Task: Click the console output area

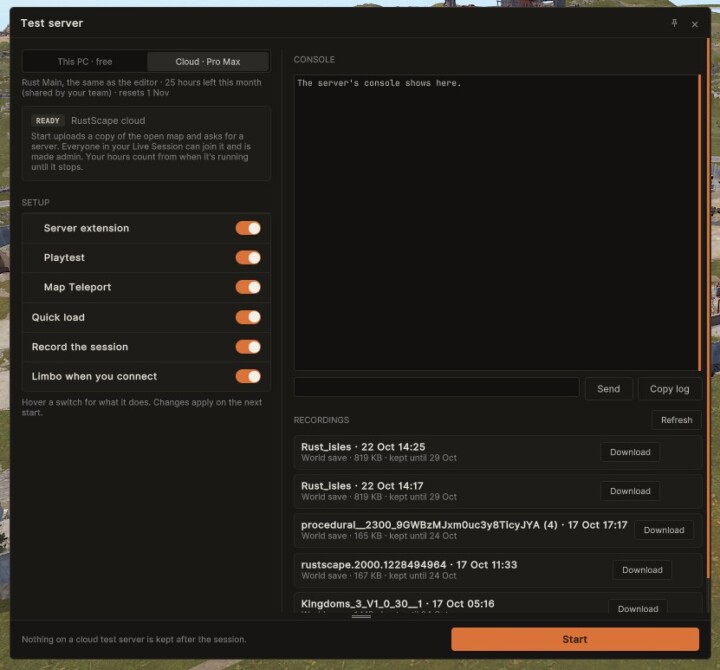Action: (496, 222)
